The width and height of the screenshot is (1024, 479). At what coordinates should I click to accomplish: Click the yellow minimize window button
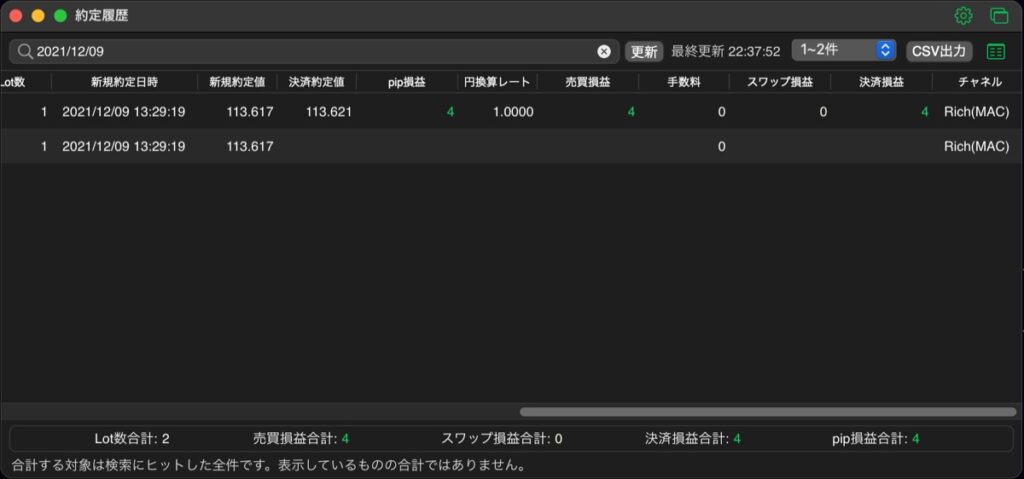coord(38,16)
